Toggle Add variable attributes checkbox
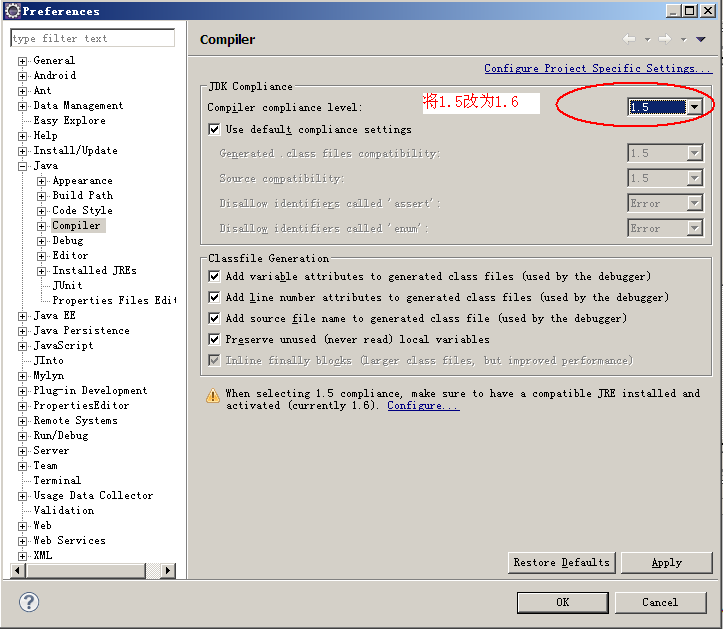 pyautogui.click(x=214, y=276)
